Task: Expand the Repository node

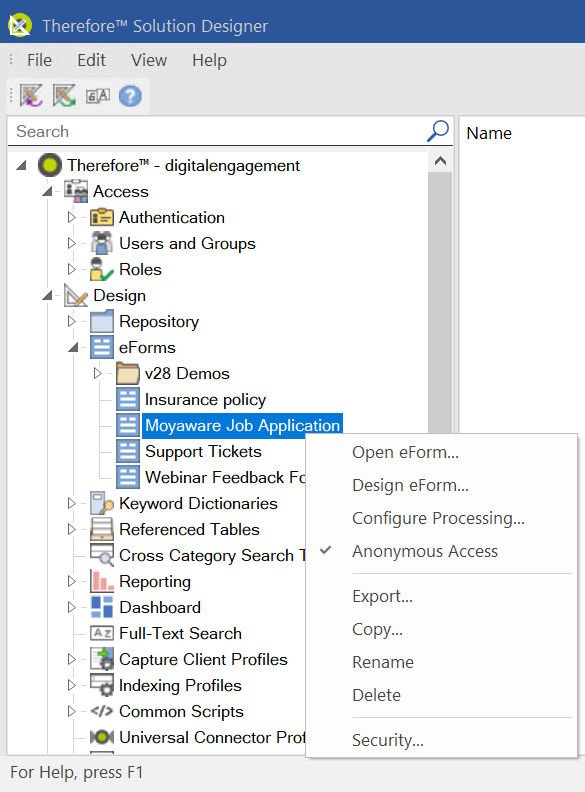Action: point(71,321)
